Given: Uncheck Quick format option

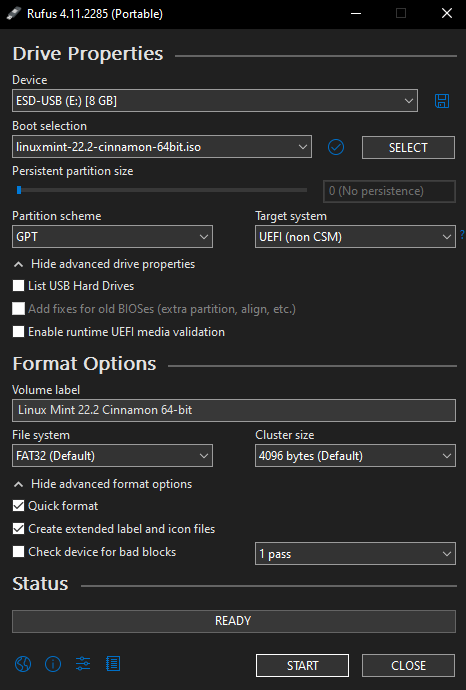Looking at the screenshot, I should pos(18,506).
